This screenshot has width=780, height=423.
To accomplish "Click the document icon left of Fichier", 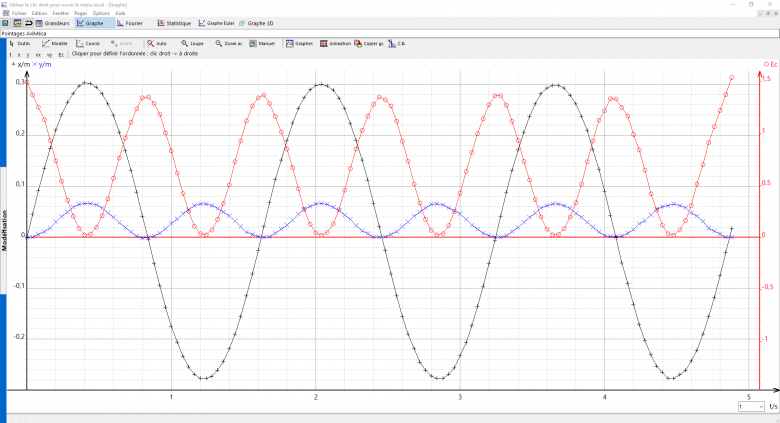I will click(5, 13).
